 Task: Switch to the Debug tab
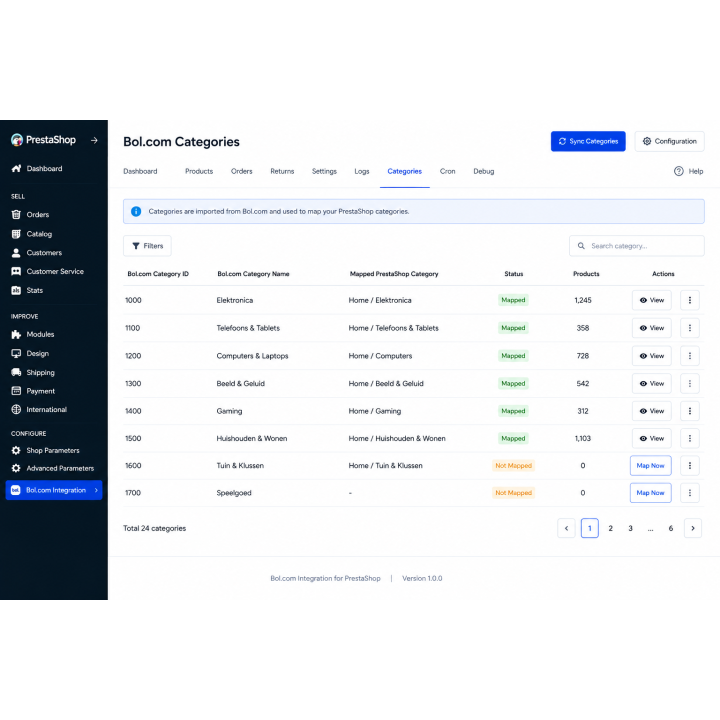(x=484, y=171)
